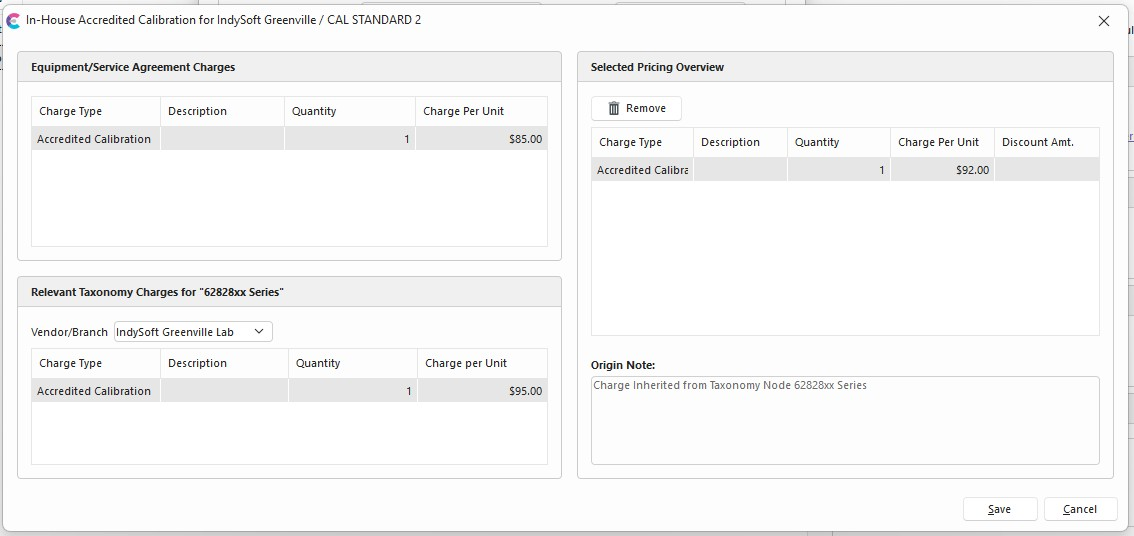Close the calibration pricing dialog
Screen dimensions: 1134x536
coord(1104,20)
